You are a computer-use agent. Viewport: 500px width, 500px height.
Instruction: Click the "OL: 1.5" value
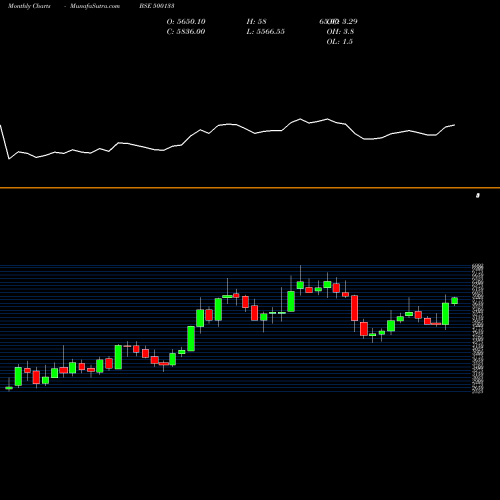click(x=339, y=42)
